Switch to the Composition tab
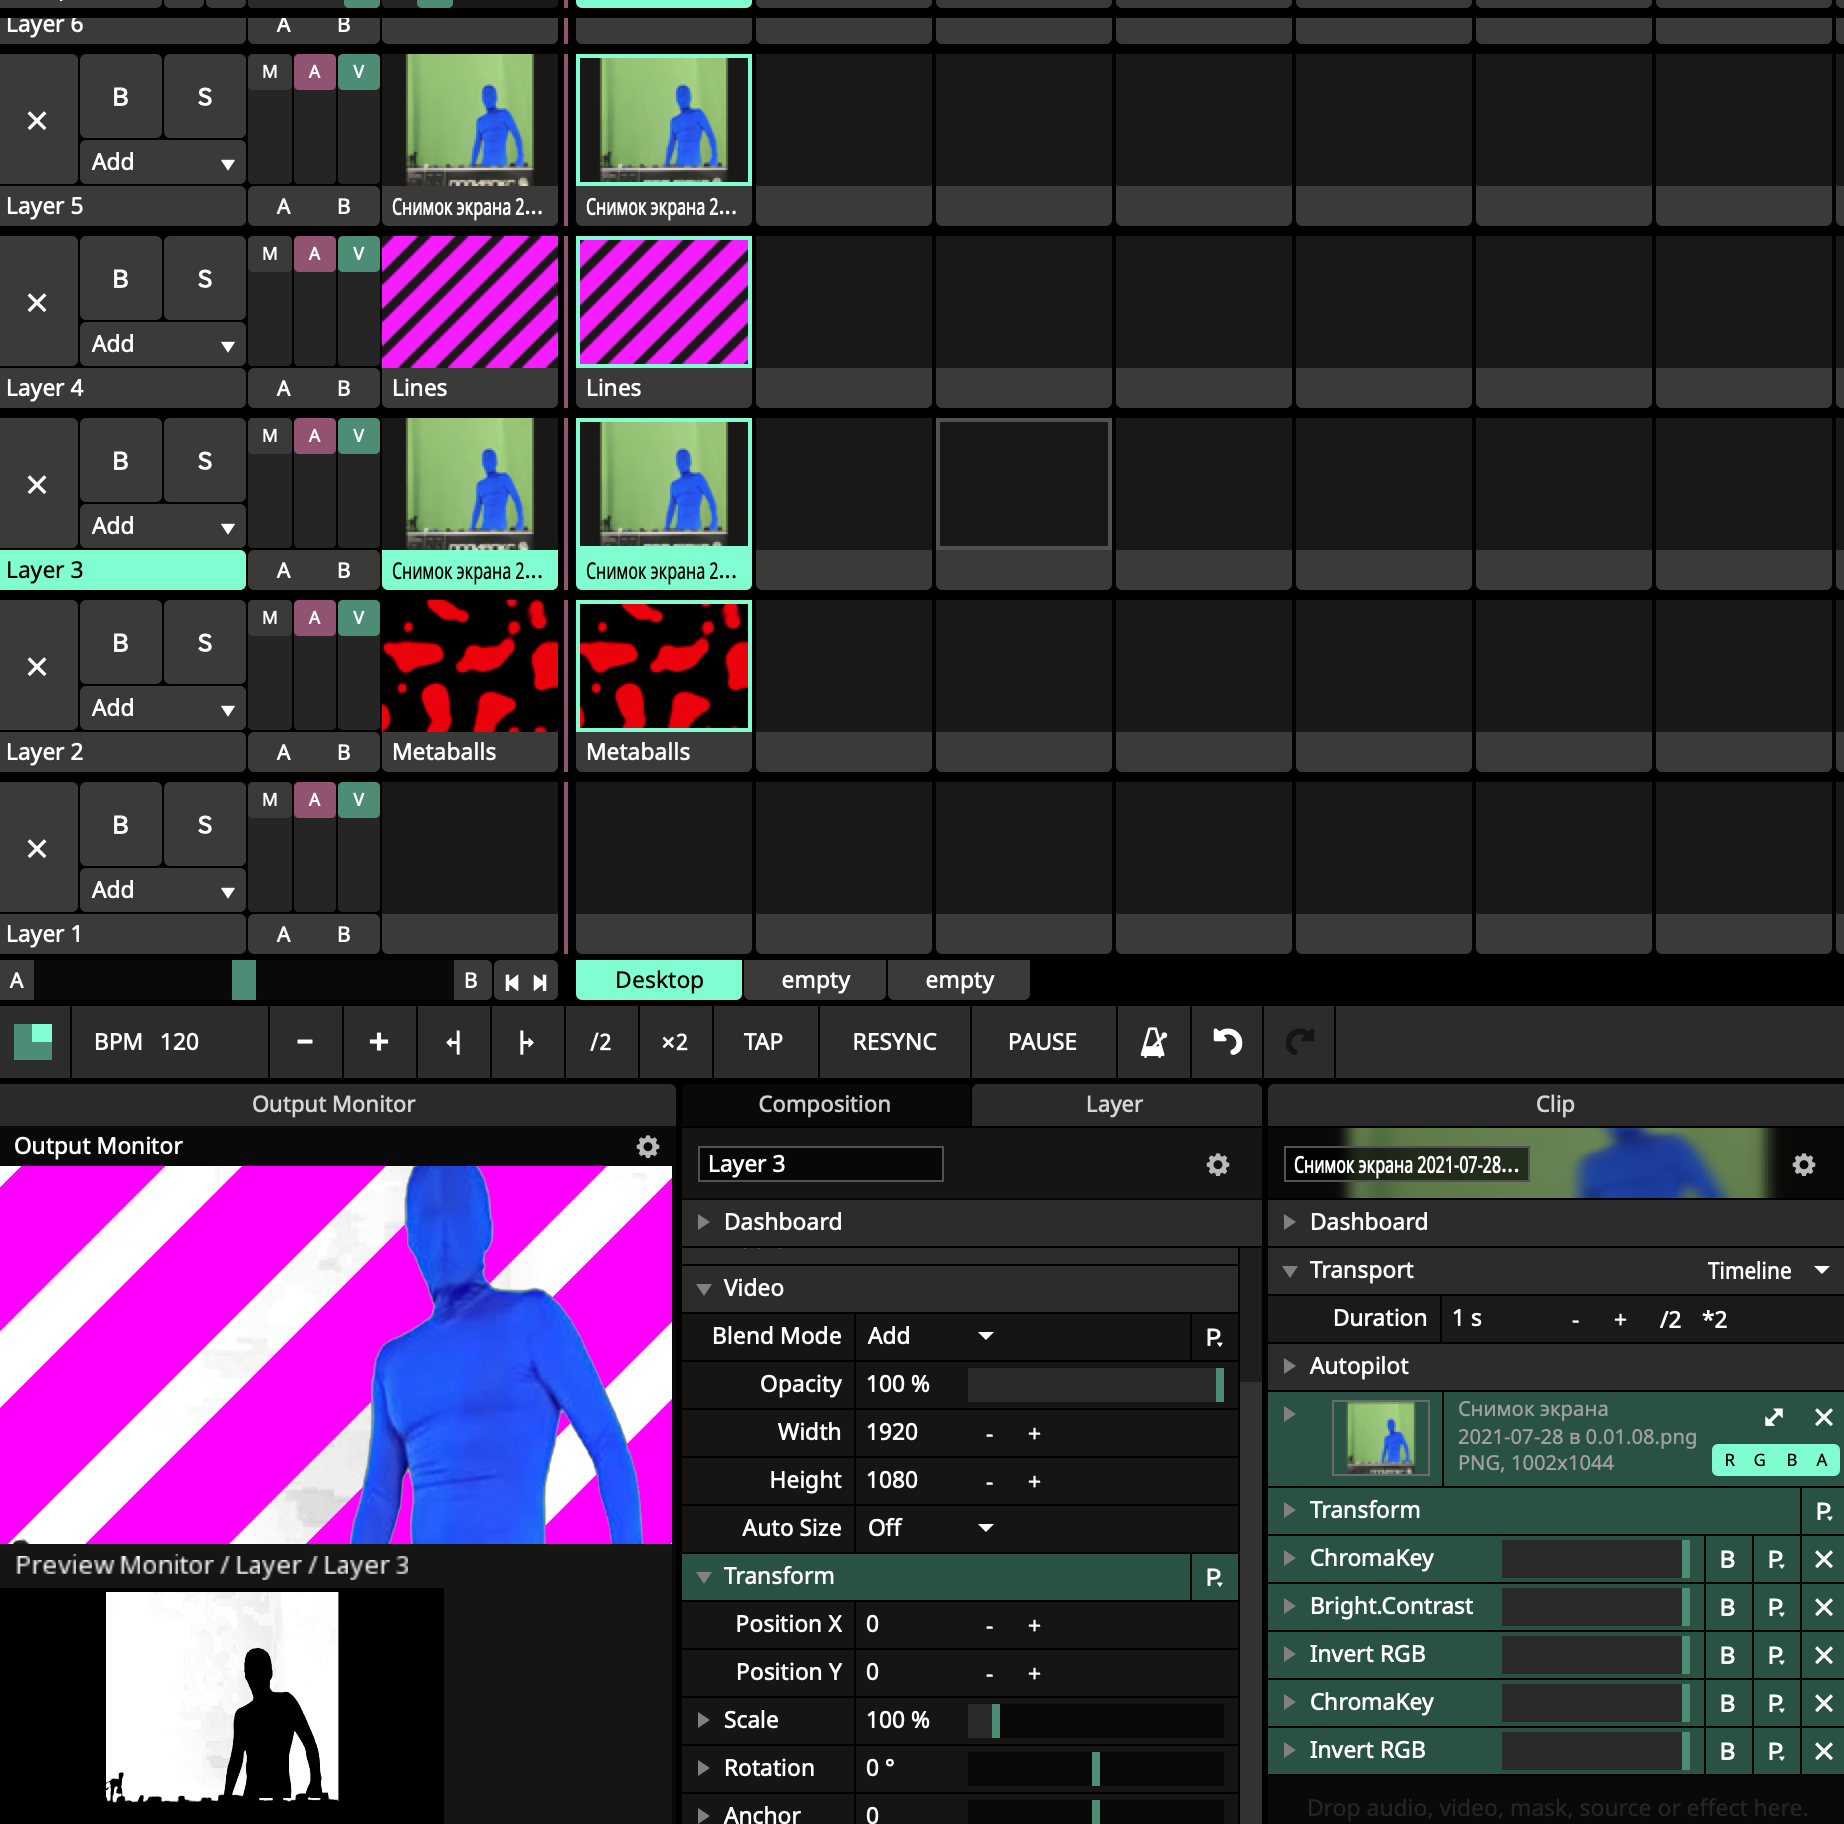The width and height of the screenshot is (1844, 1824). (x=824, y=1104)
